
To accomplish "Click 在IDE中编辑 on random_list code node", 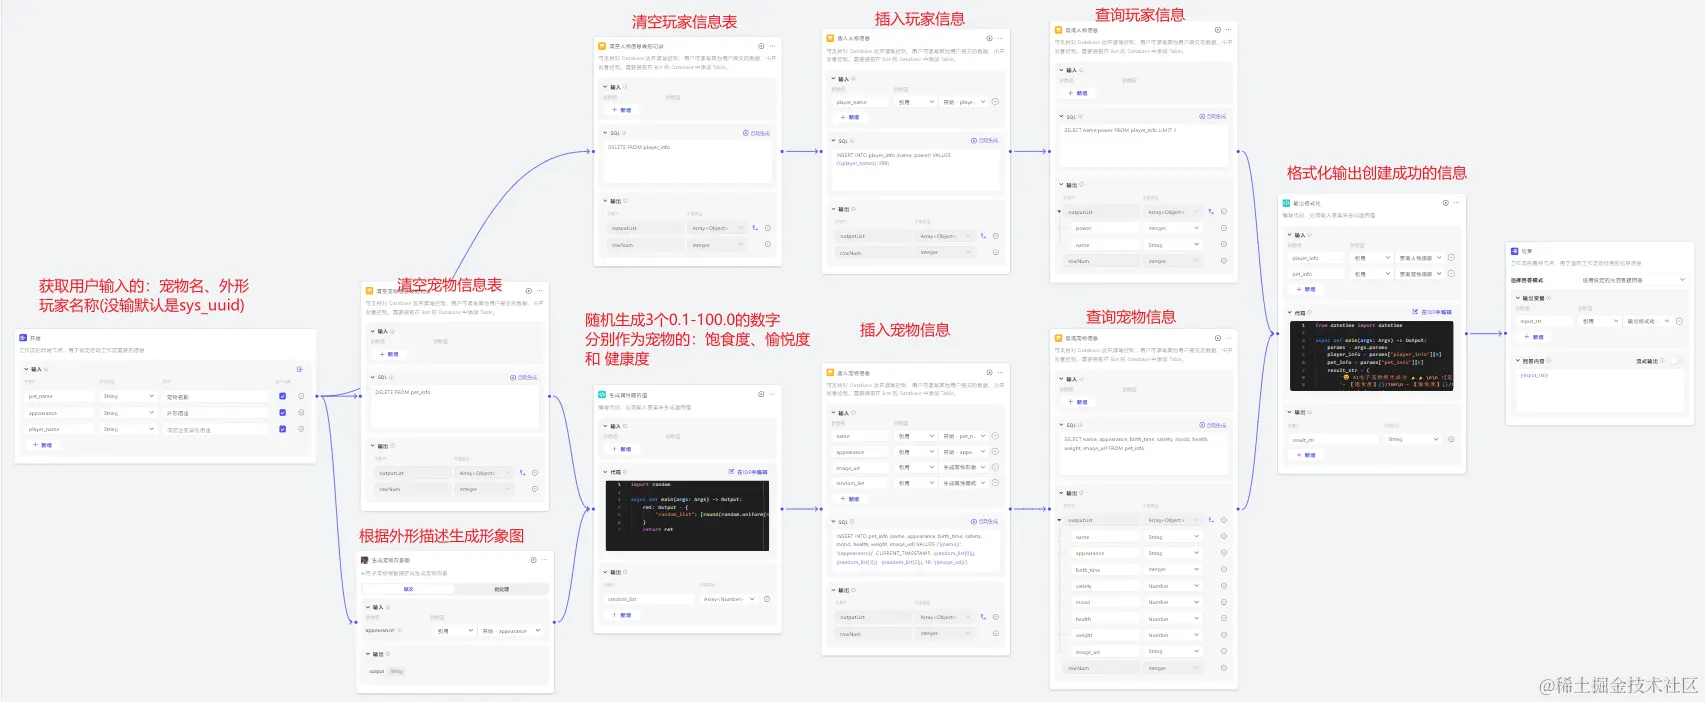I will pyautogui.click(x=748, y=472).
